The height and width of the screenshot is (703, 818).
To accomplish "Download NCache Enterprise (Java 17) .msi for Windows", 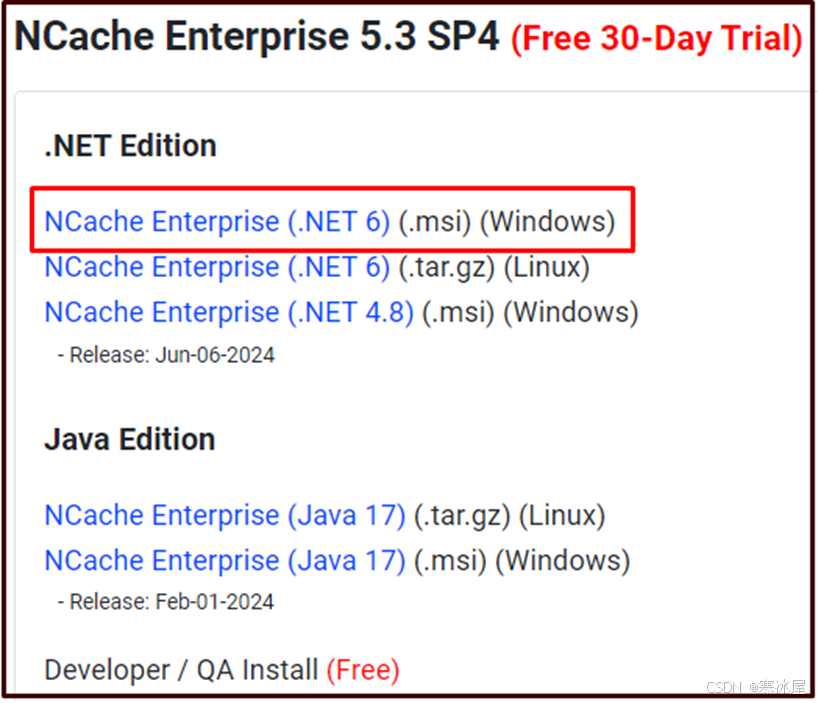I will point(222,560).
